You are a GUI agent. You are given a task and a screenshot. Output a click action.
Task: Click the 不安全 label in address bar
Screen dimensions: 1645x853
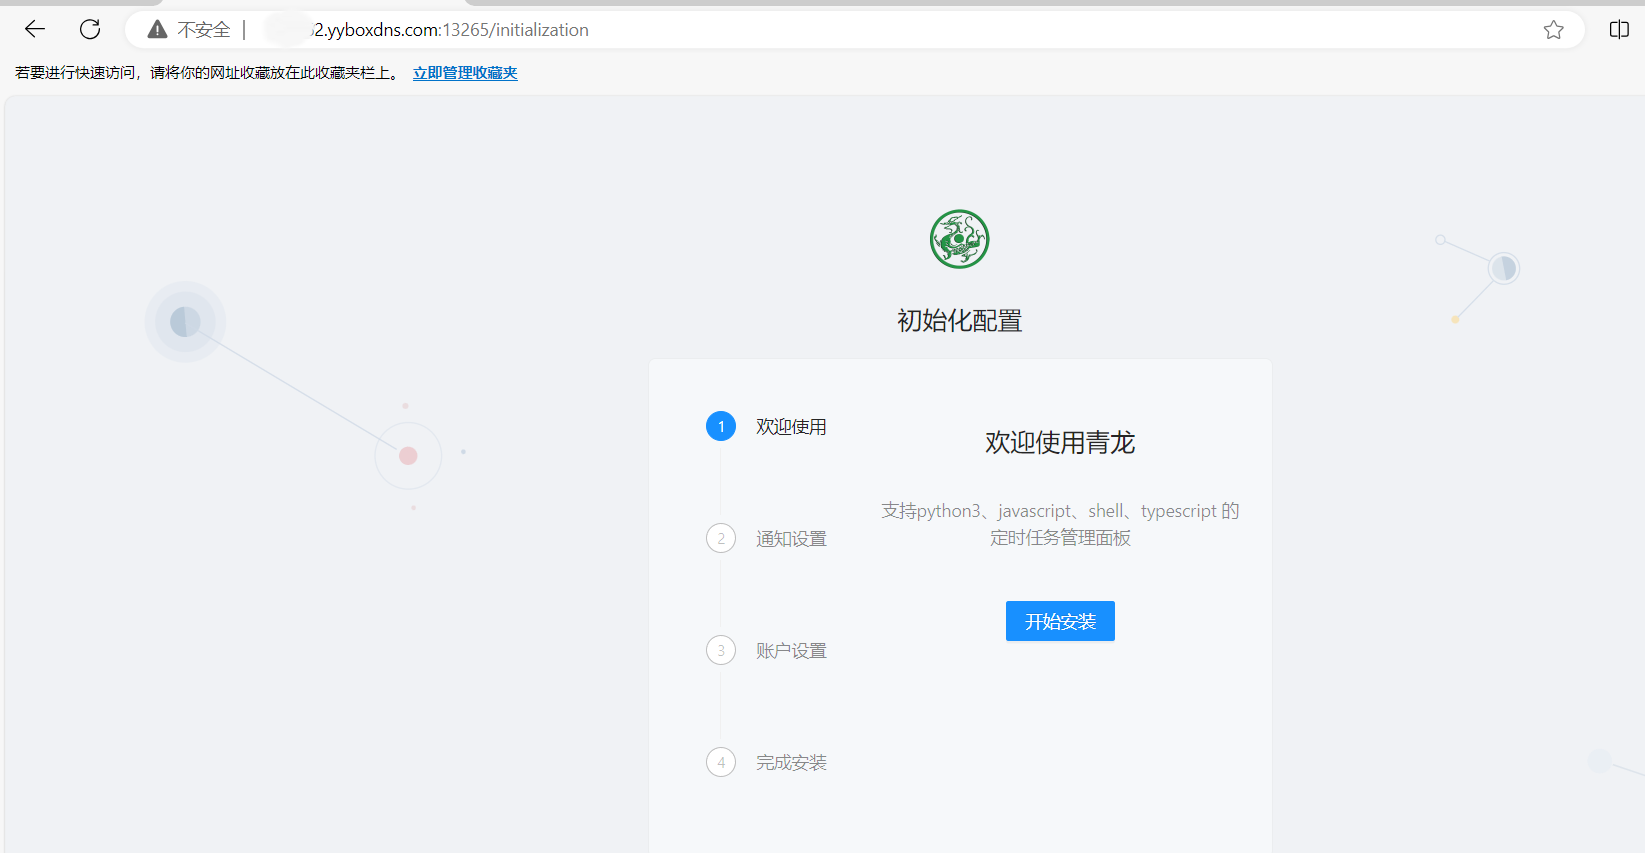(204, 30)
